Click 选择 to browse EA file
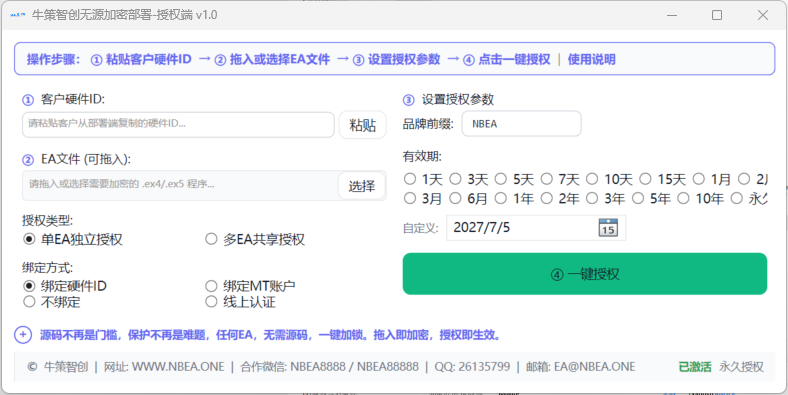Screen dimensions: 788x395 (x=362, y=186)
